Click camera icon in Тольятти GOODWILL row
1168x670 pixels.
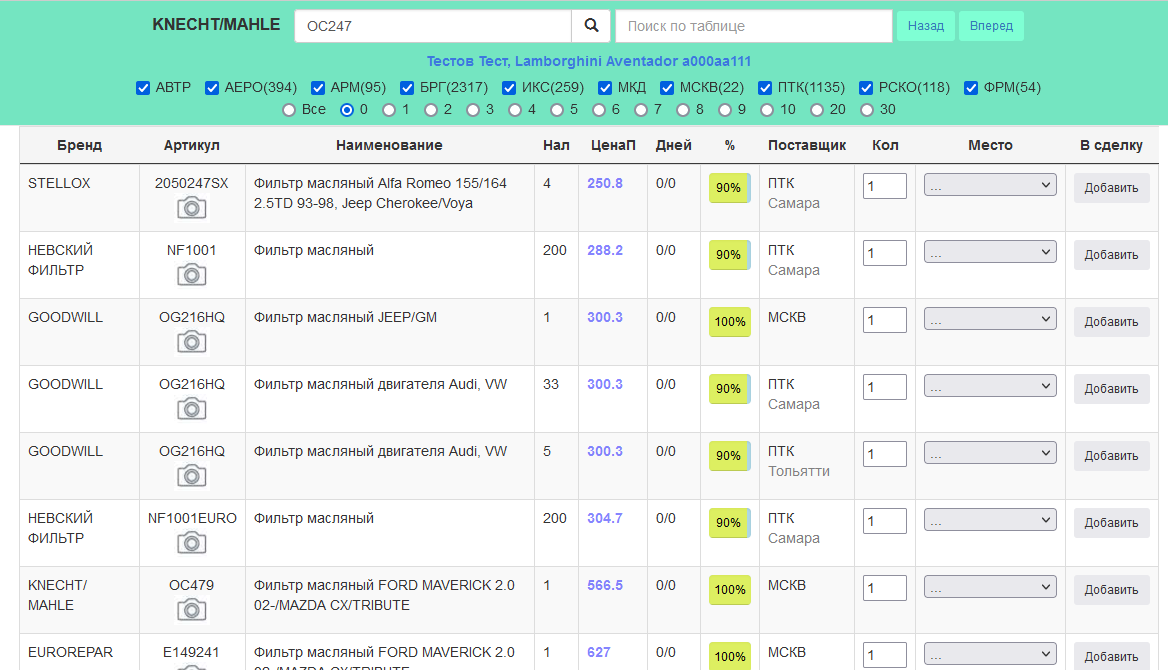(x=192, y=476)
